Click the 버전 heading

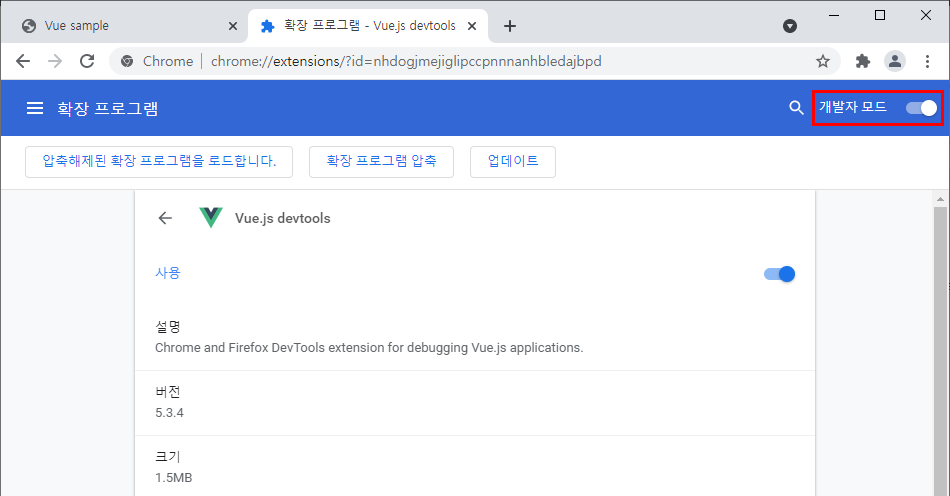click(168, 392)
